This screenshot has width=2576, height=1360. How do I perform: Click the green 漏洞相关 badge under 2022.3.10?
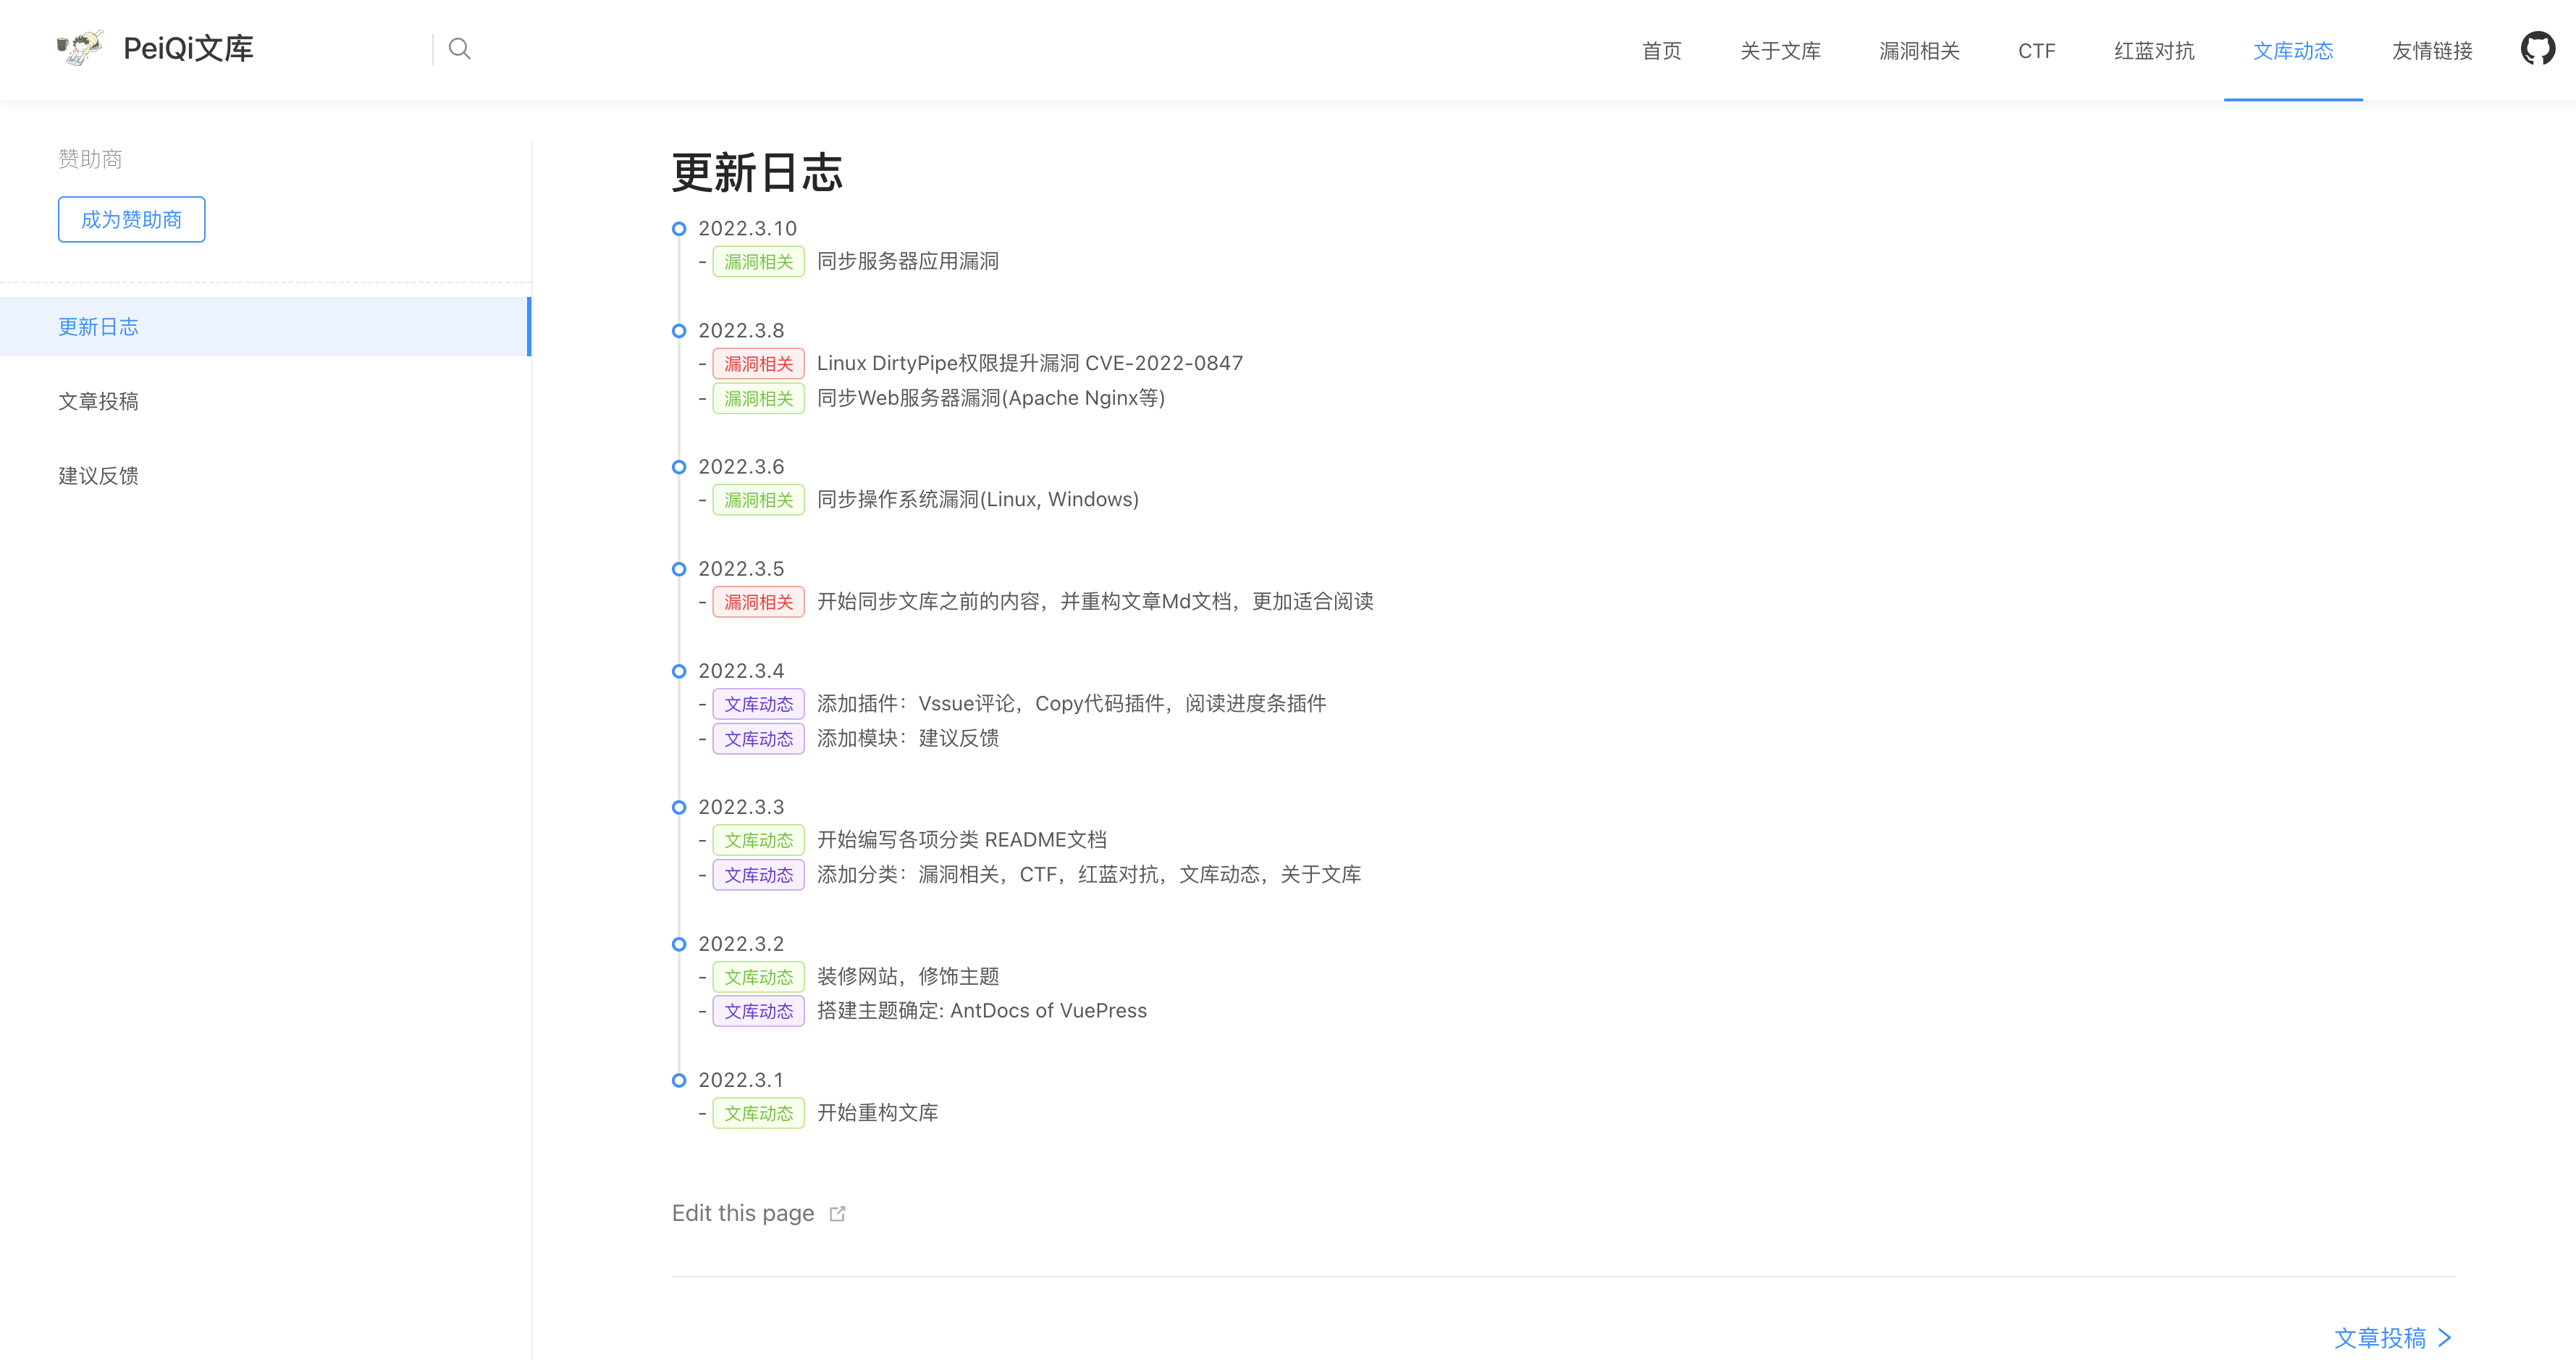click(x=759, y=261)
